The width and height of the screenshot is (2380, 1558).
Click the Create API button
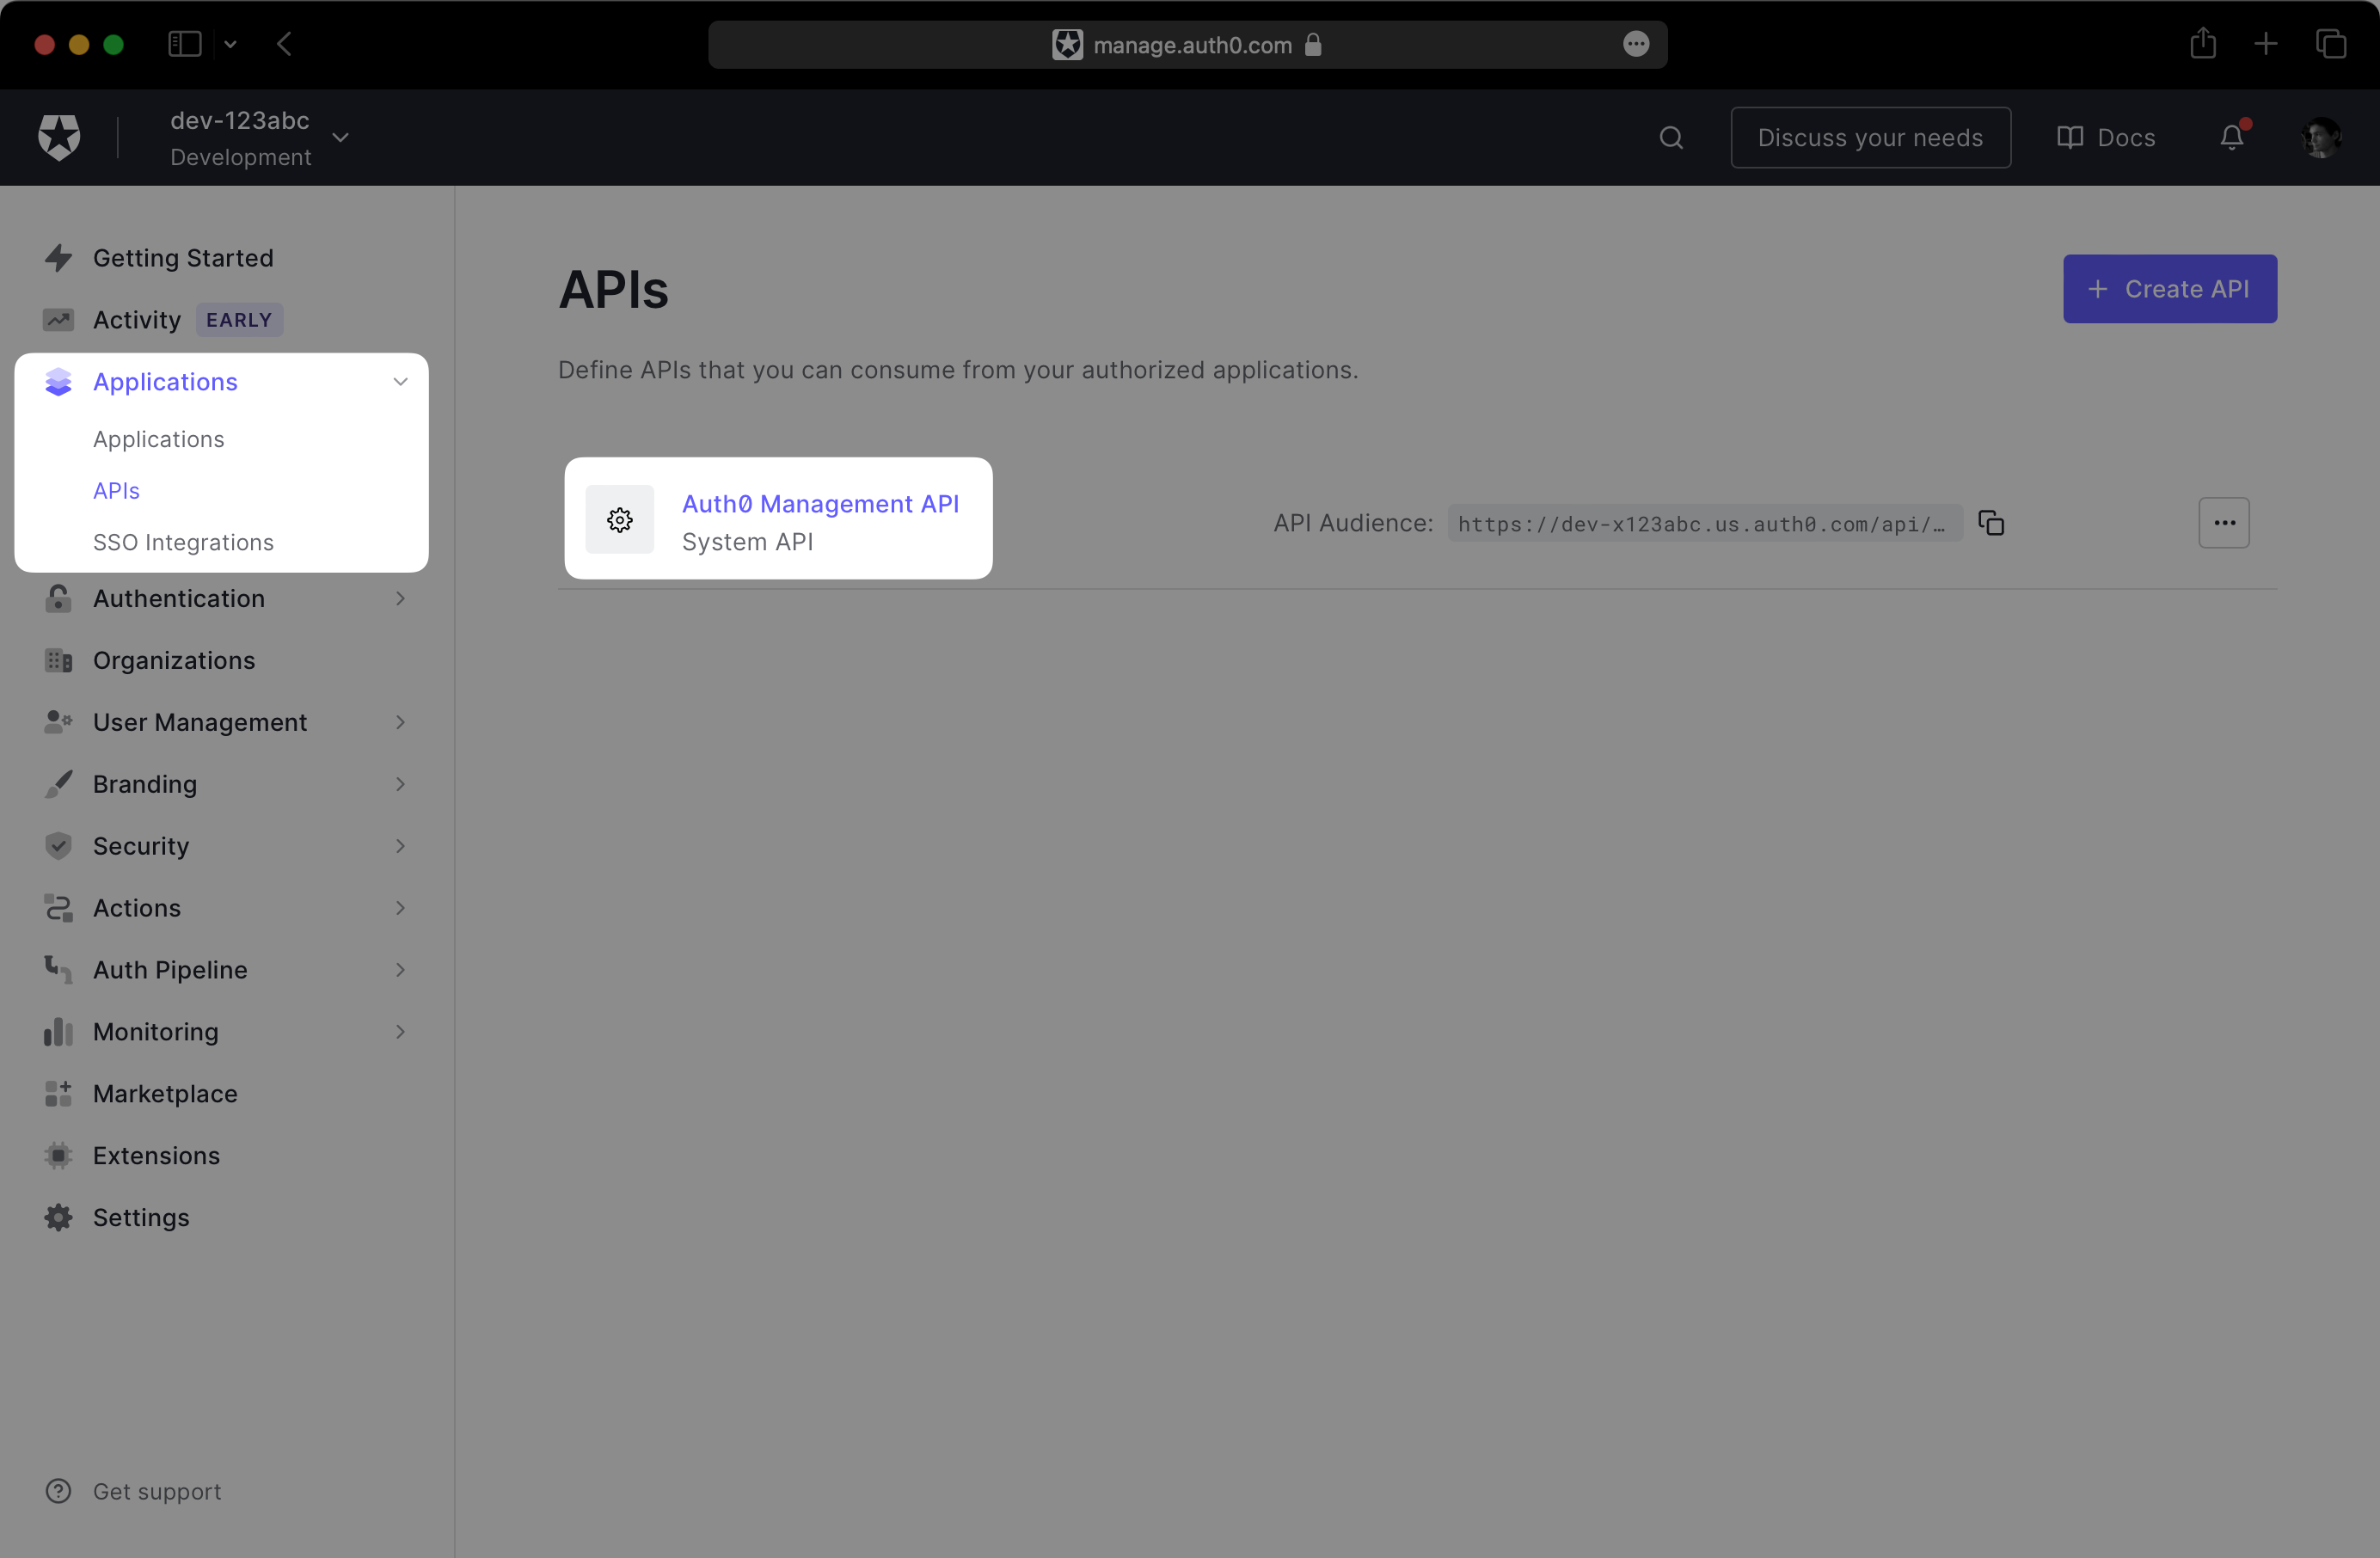2169,289
